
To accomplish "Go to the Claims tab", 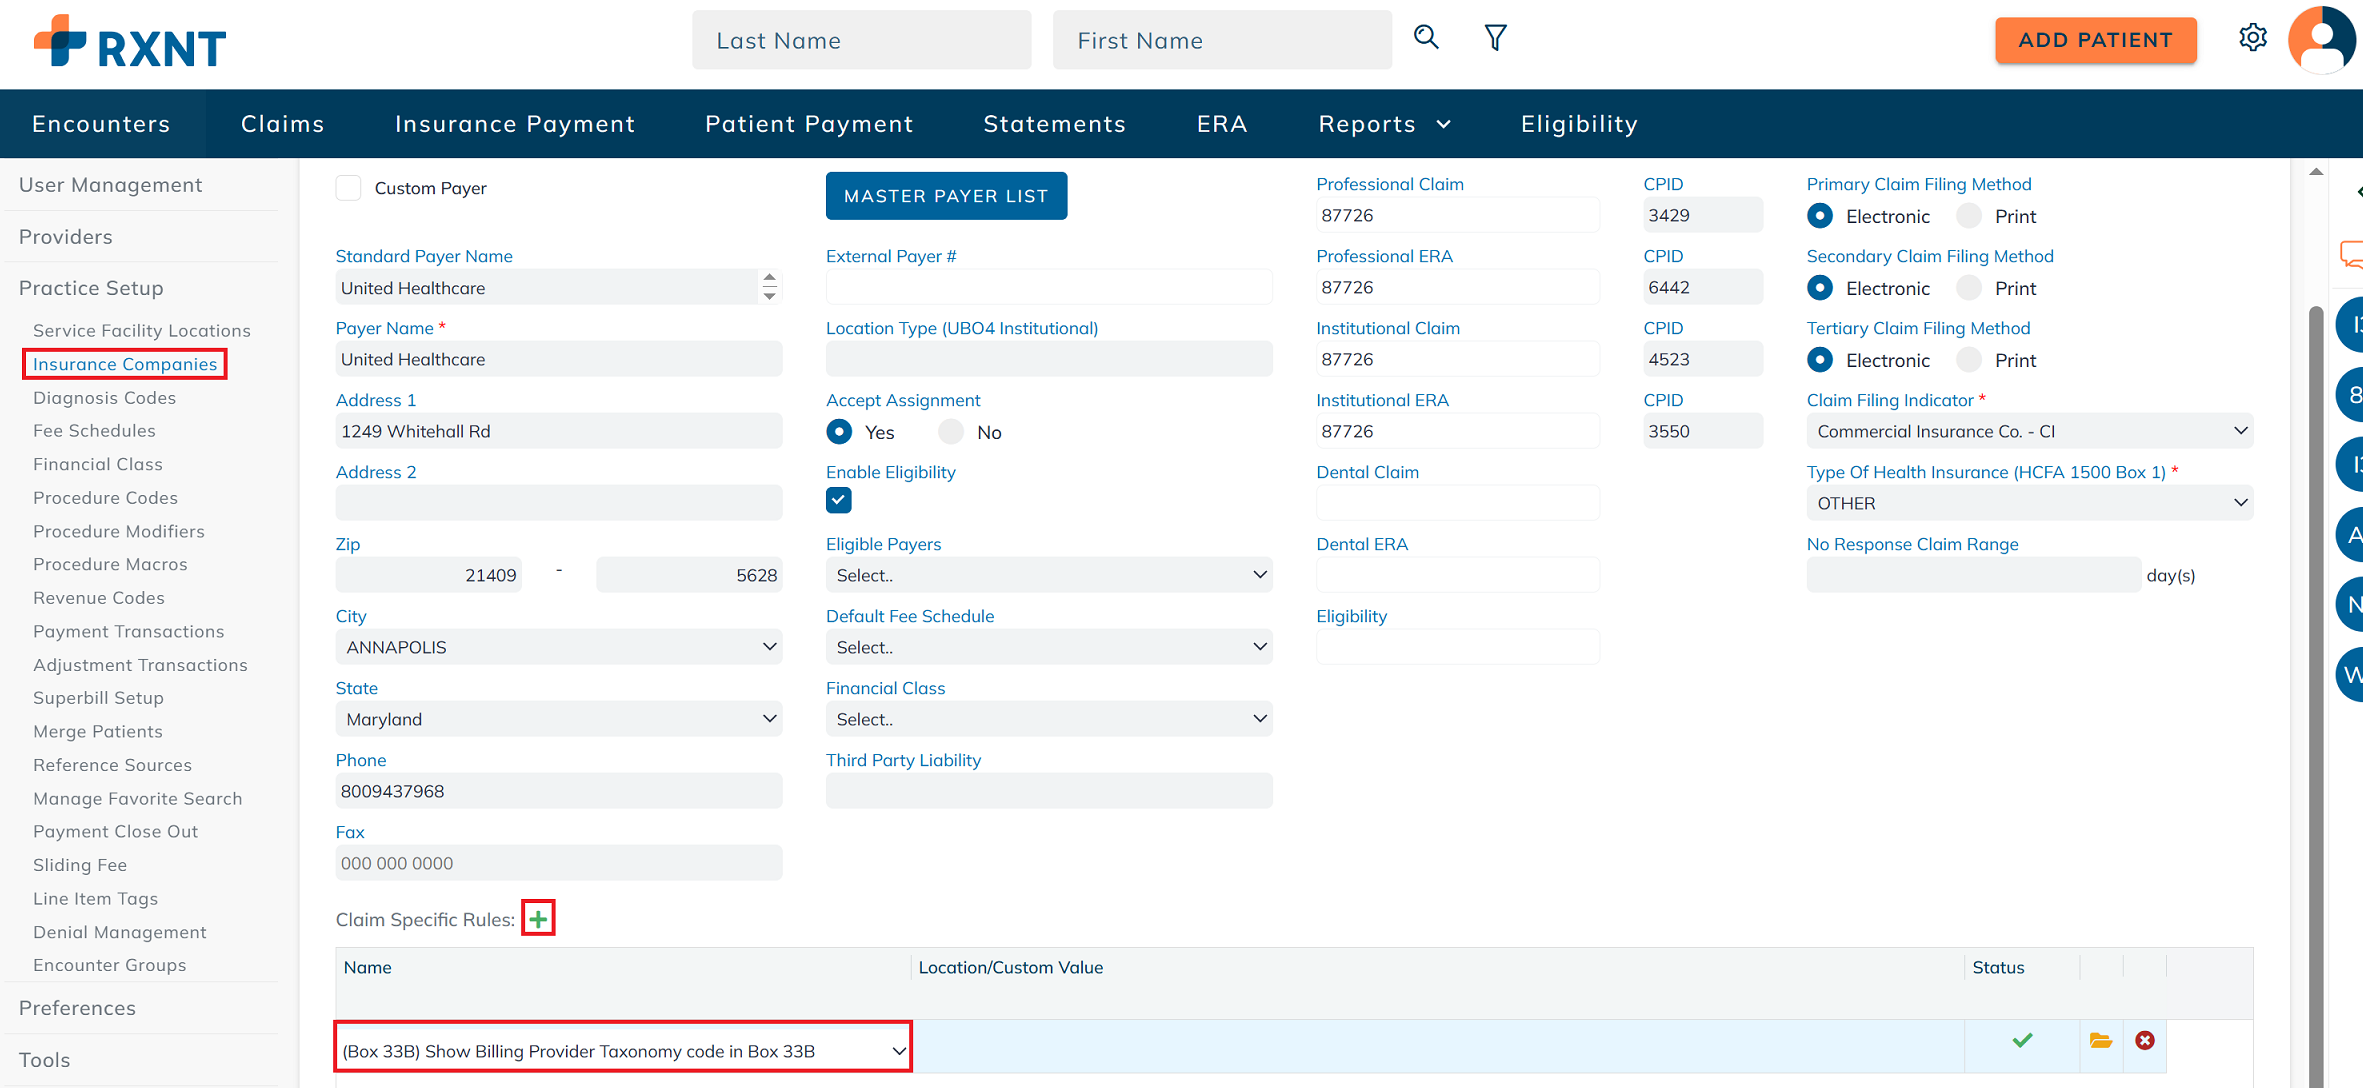I will [283, 124].
